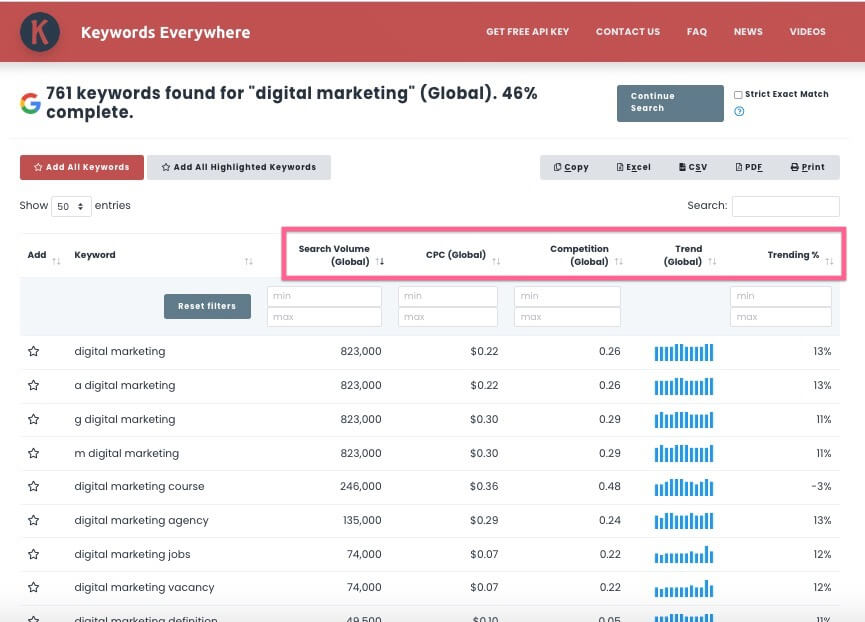Focus the table Search field
Image resolution: width=865 pixels, height=622 pixels.
click(786, 206)
